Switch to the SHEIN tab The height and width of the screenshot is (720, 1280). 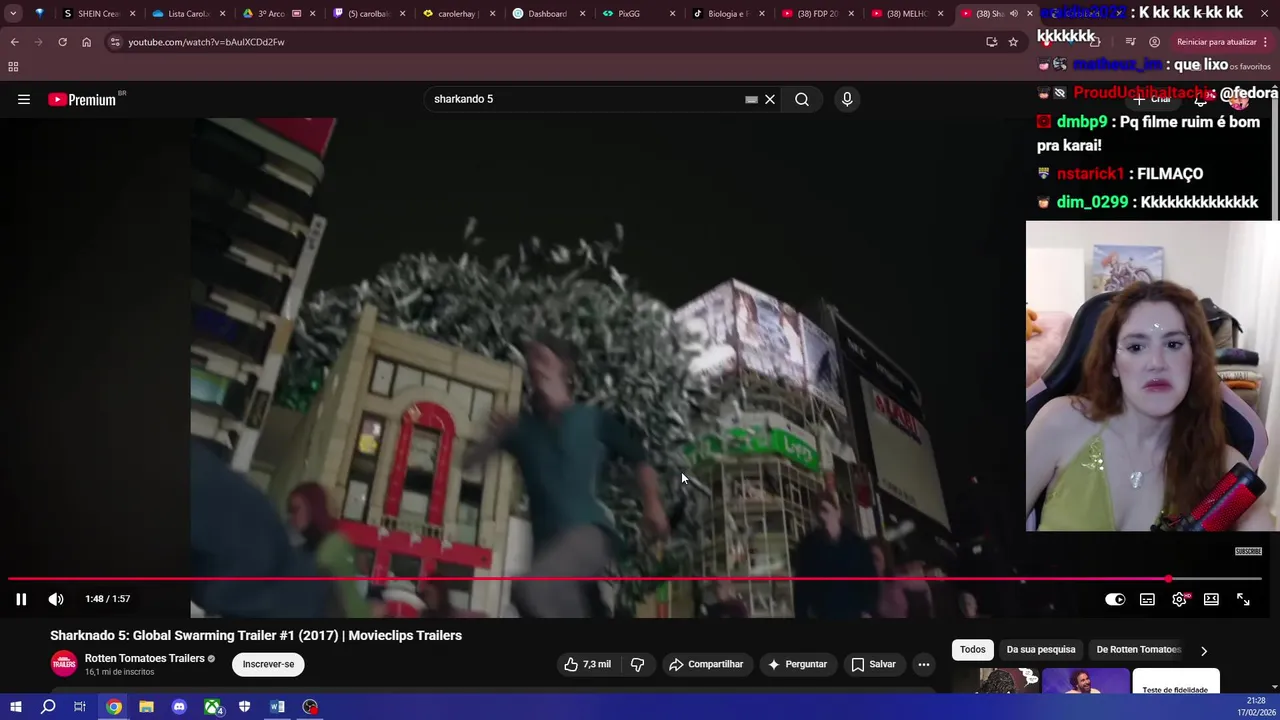tap(97, 14)
